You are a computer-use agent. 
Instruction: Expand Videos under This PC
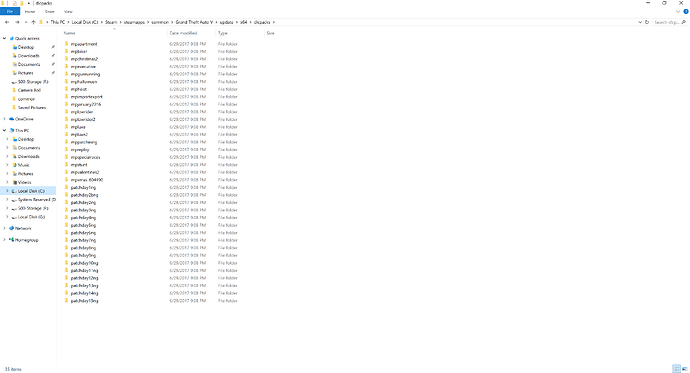pos(7,182)
